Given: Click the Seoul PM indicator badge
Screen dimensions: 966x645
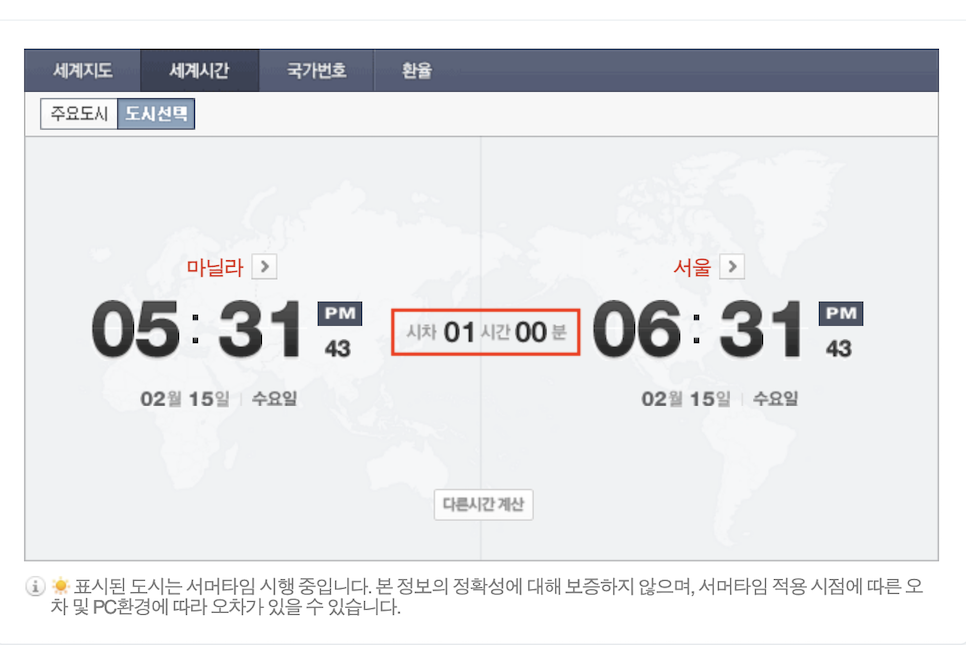Looking at the screenshot, I should [x=841, y=314].
